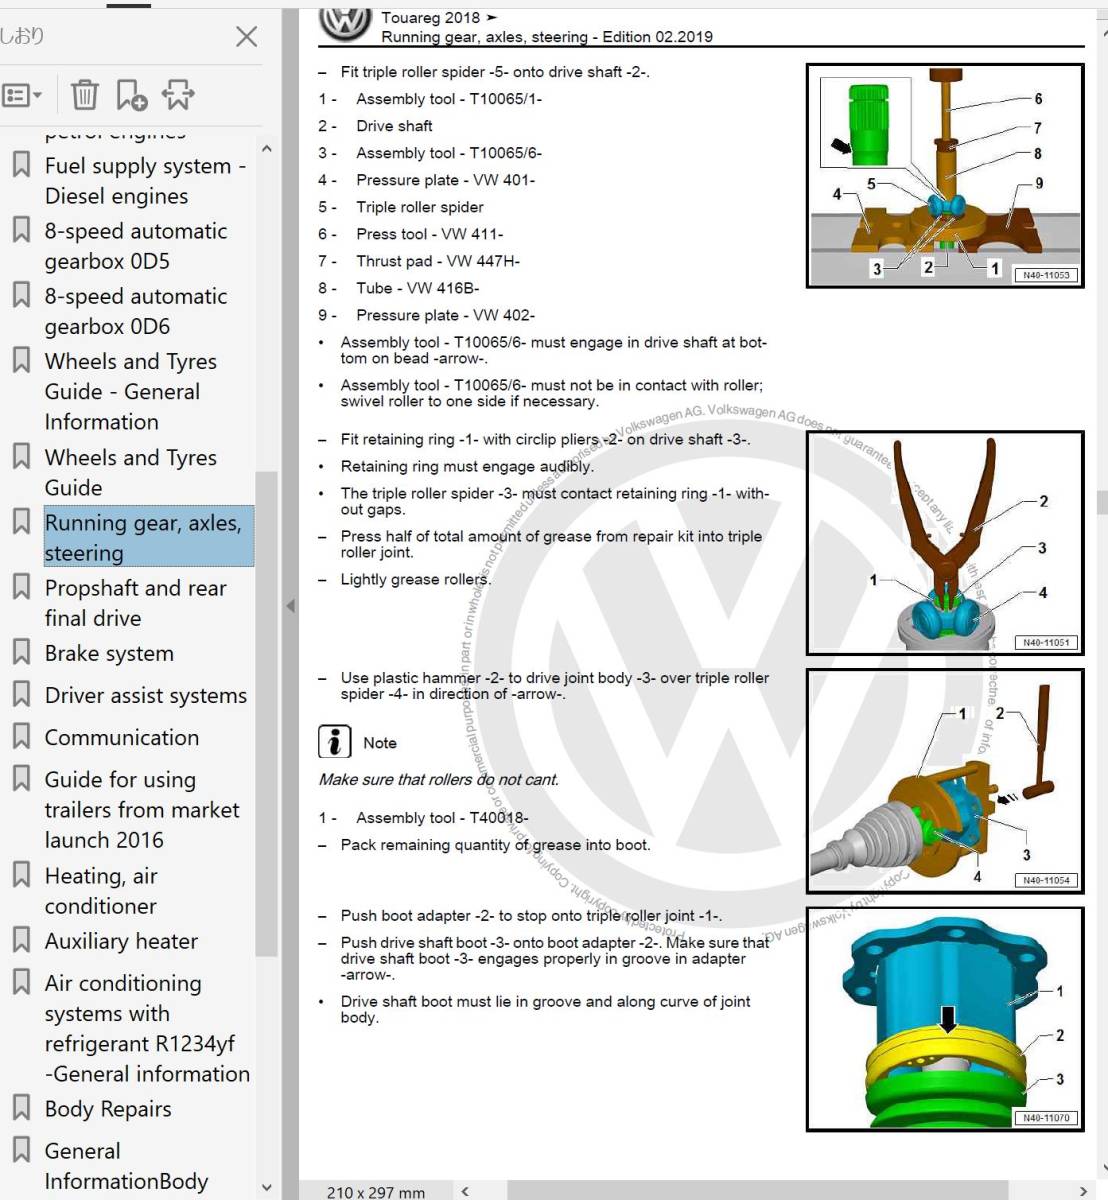
Task: Click text 'Retaining ring must engage audibly.'
Action: click(x=467, y=466)
